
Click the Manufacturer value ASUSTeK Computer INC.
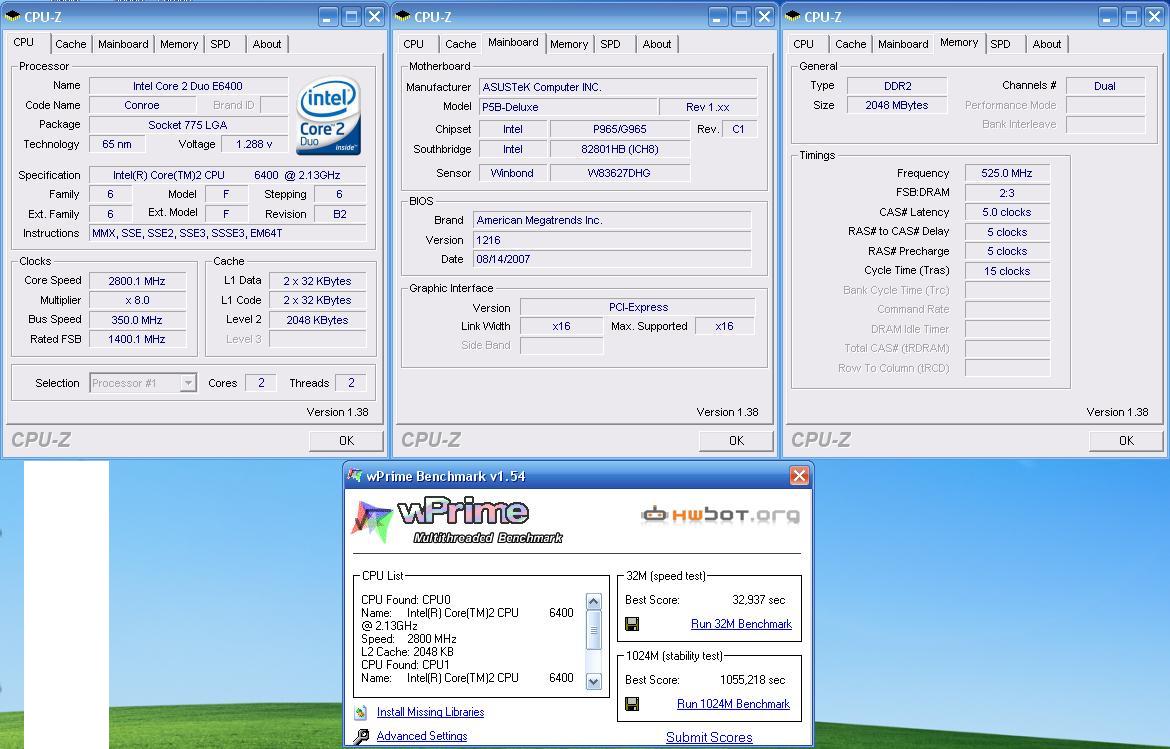[x=618, y=87]
